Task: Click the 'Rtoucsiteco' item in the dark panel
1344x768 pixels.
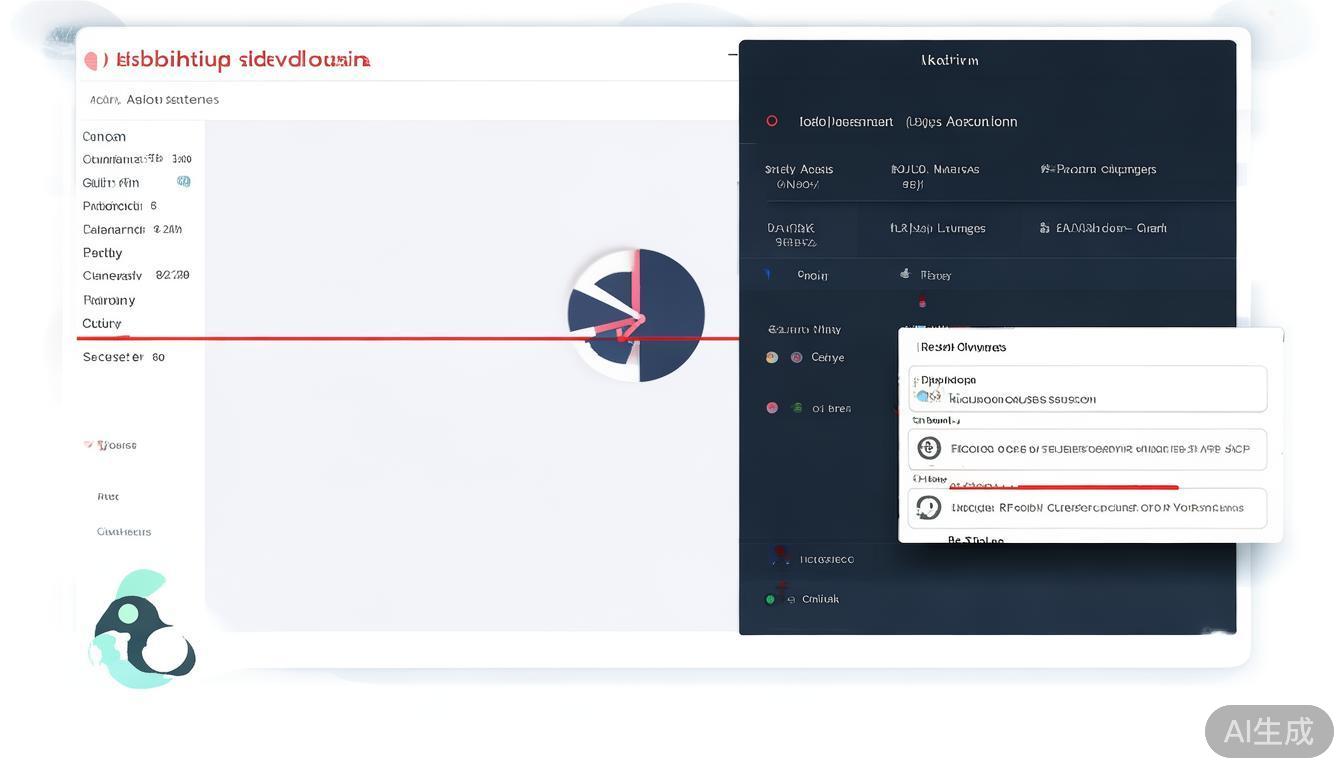Action: coord(826,560)
